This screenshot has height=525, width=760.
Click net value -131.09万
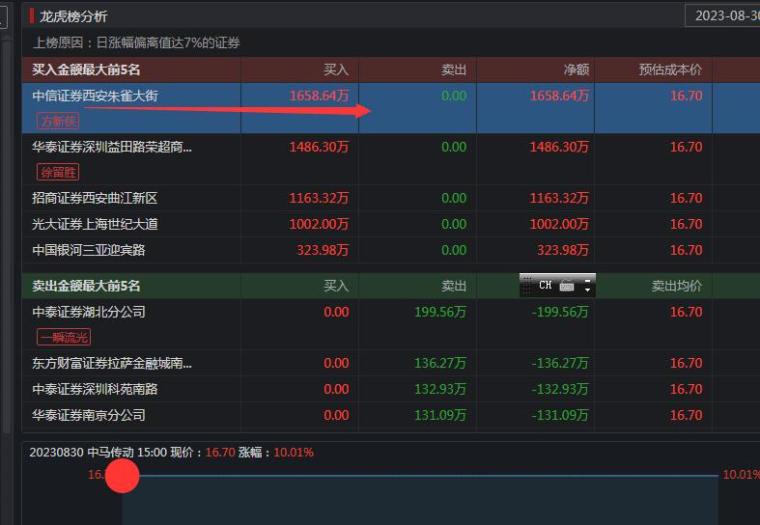[560, 415]
